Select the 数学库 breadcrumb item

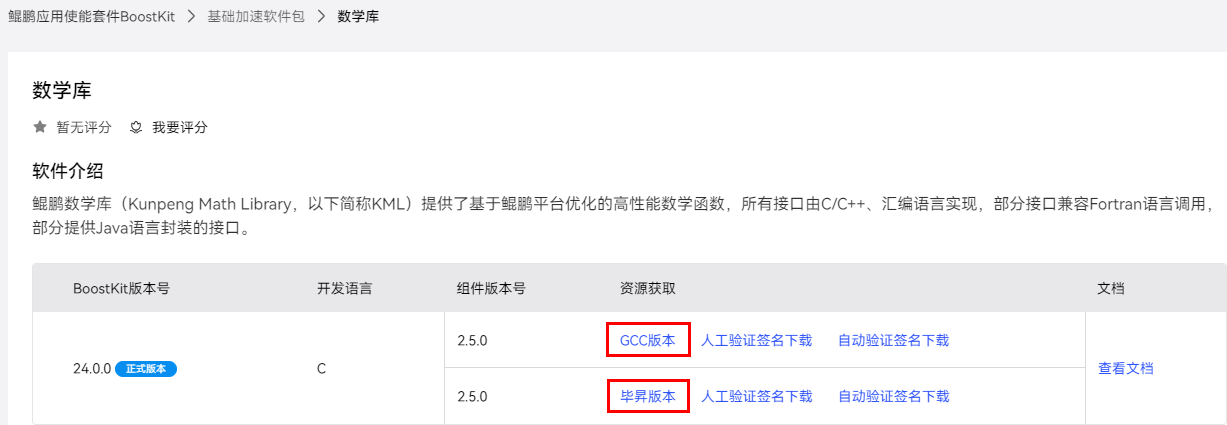point(358,17)
